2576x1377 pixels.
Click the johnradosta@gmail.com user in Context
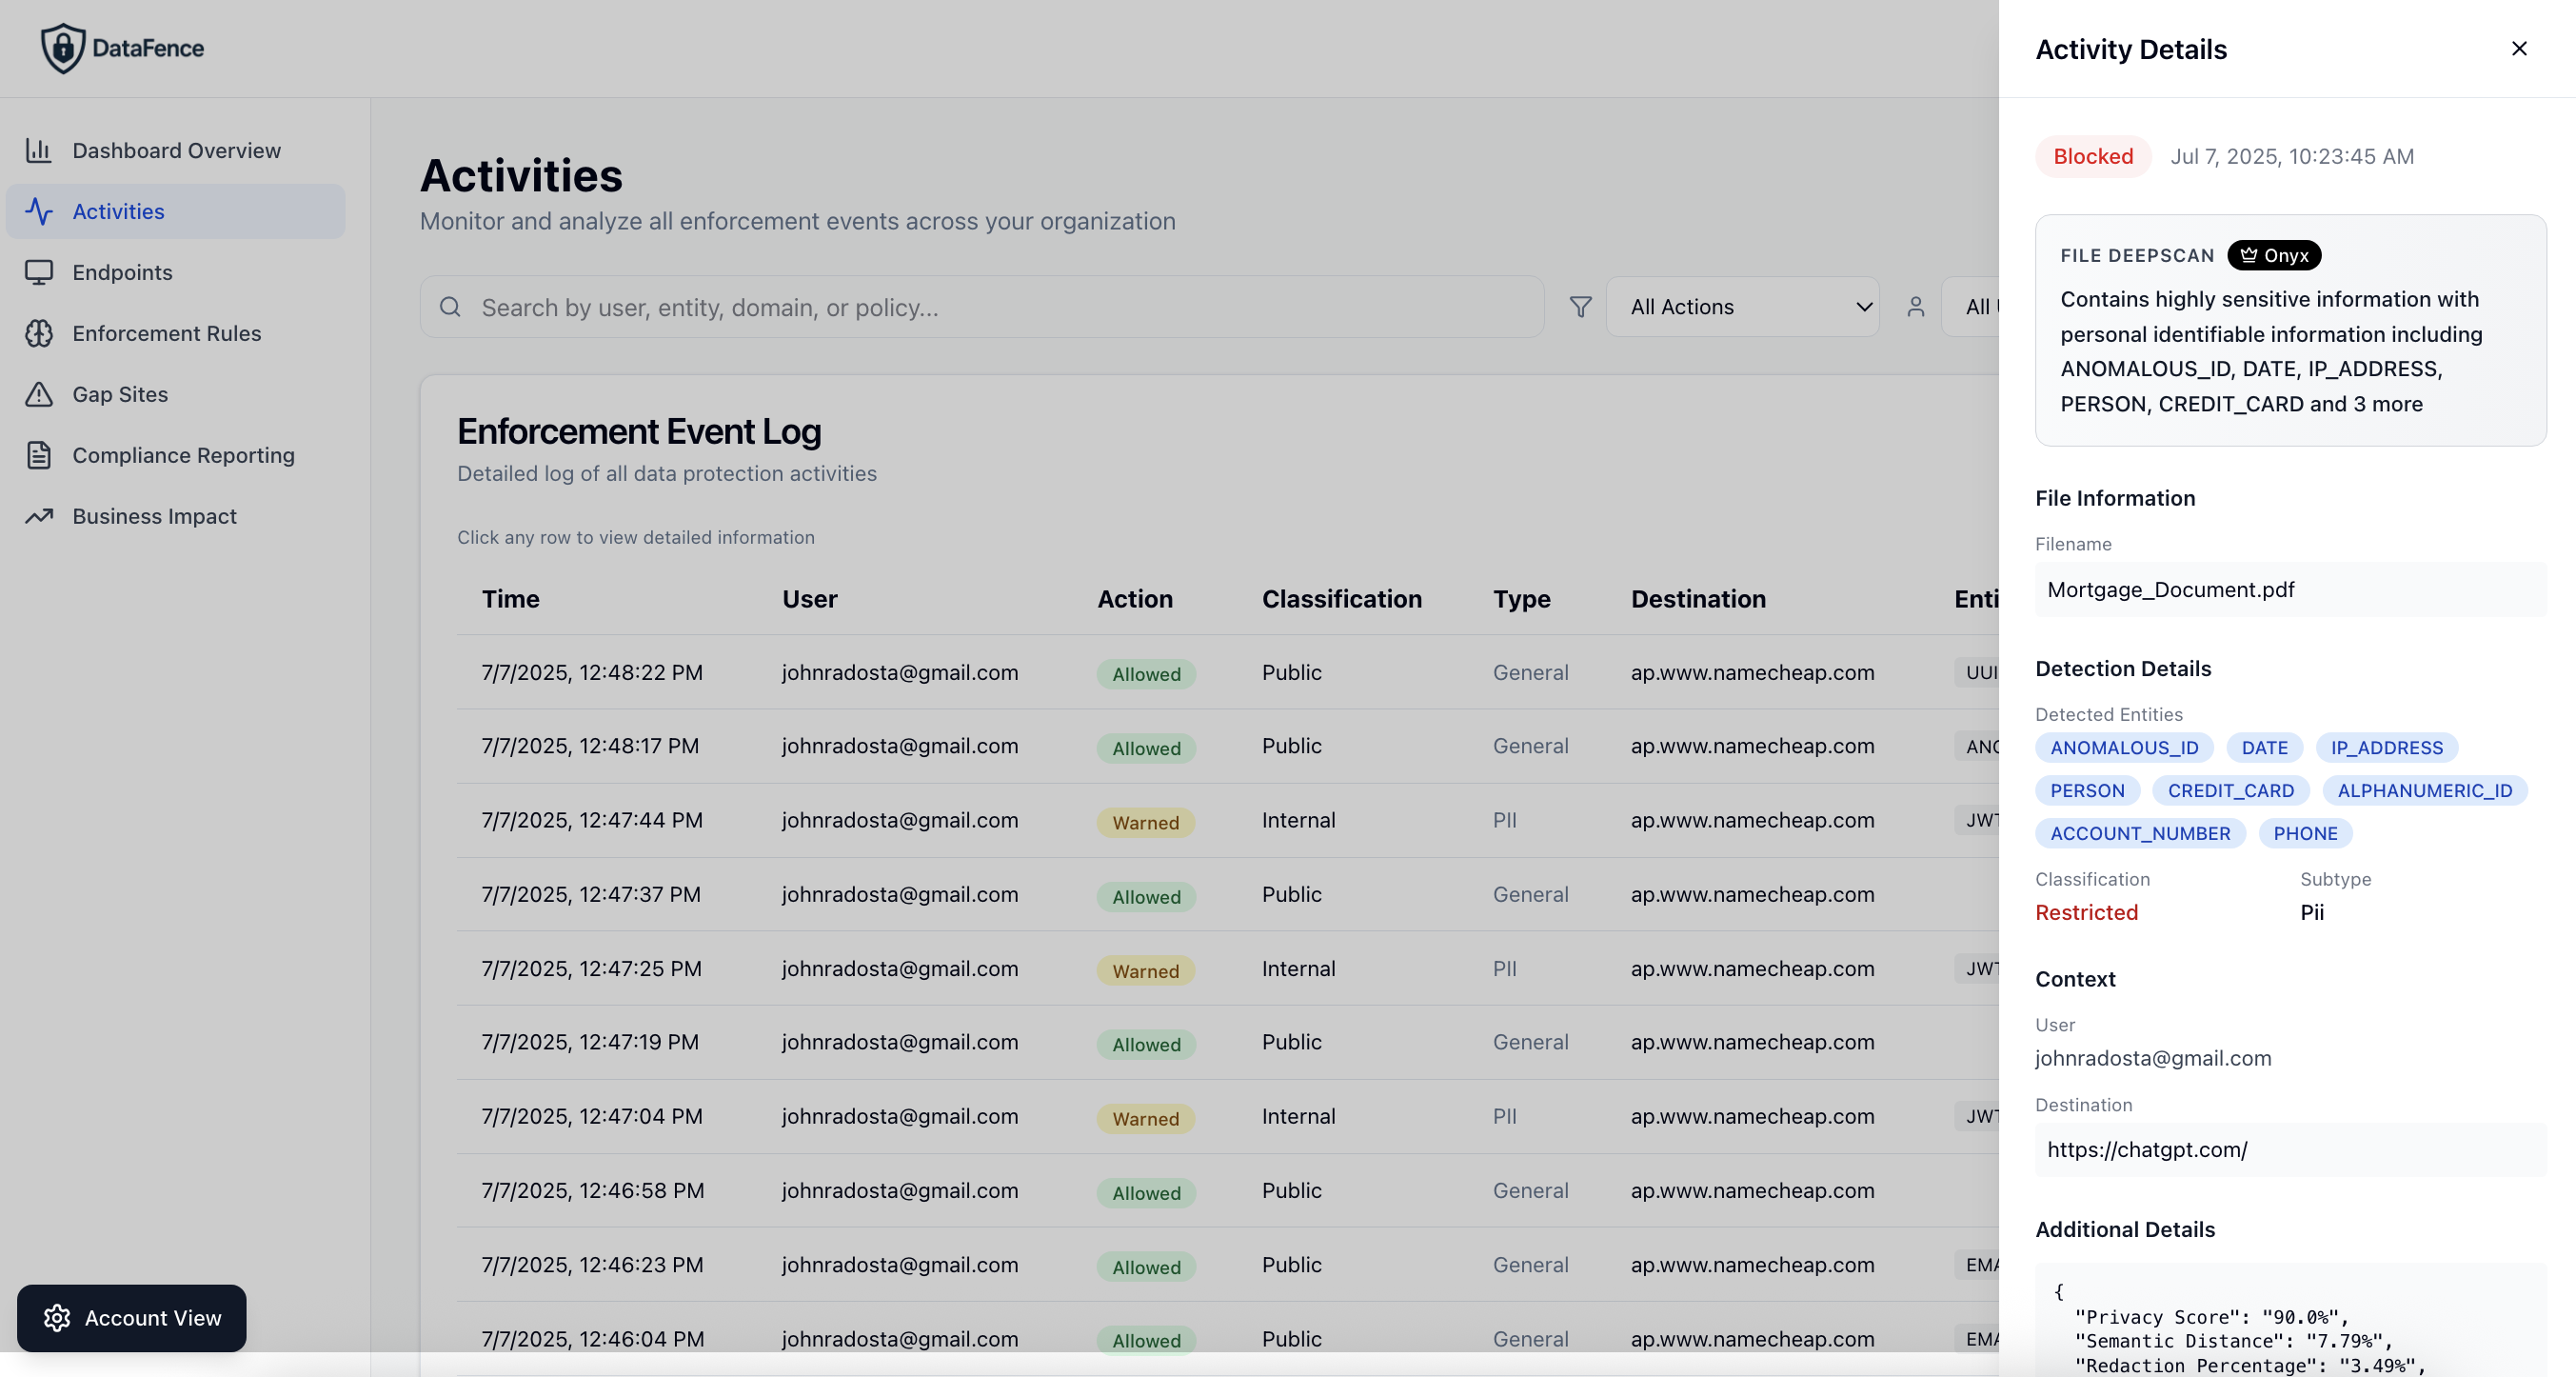point(2153,1058)
